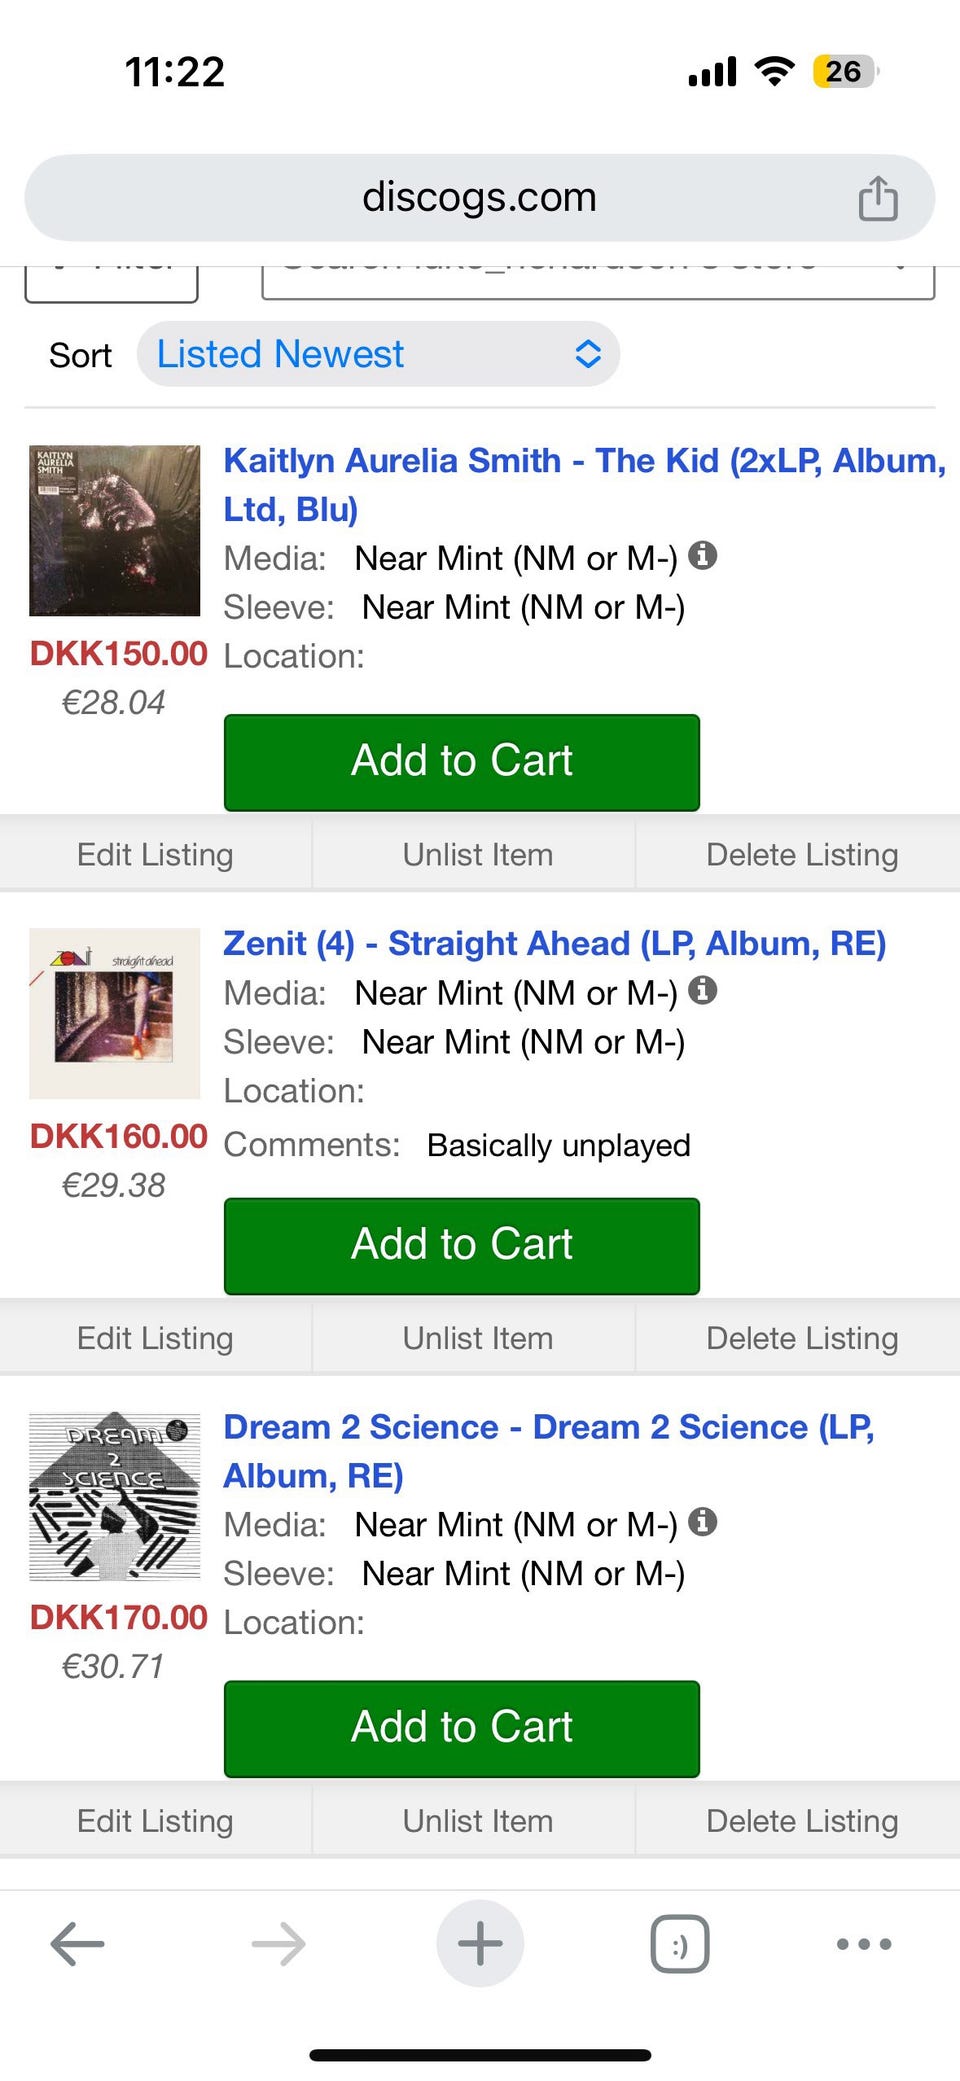Tap info icon beside Dream 2 Science media condition
Screen dimensions: 960x2081
pyautogui.click(x=703, y=1522)
